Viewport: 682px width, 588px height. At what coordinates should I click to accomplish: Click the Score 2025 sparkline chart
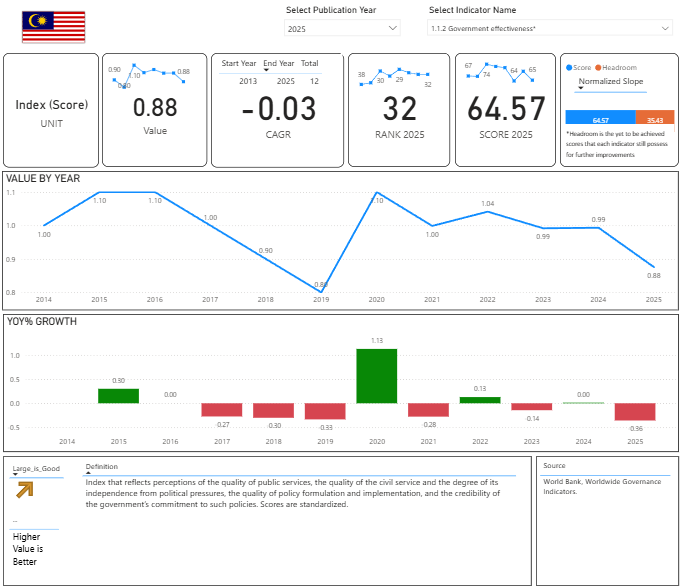point(503,72)
